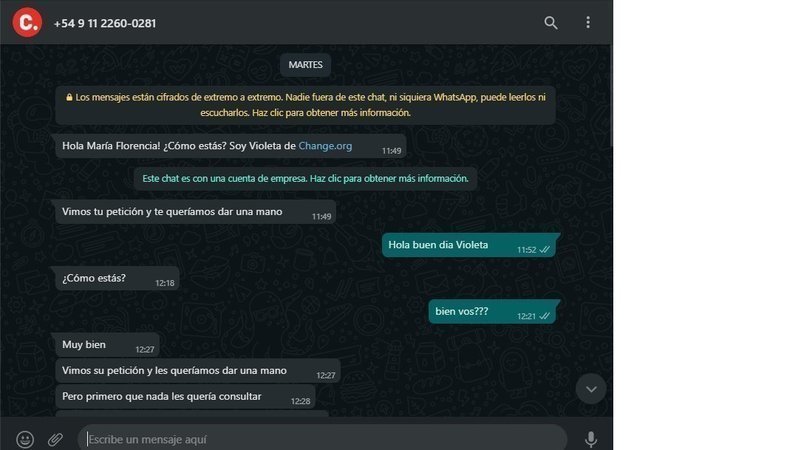This screenshot has height=450, width=800.
Task: Open the Change.org contact profile picture
Action: point(27,22)
